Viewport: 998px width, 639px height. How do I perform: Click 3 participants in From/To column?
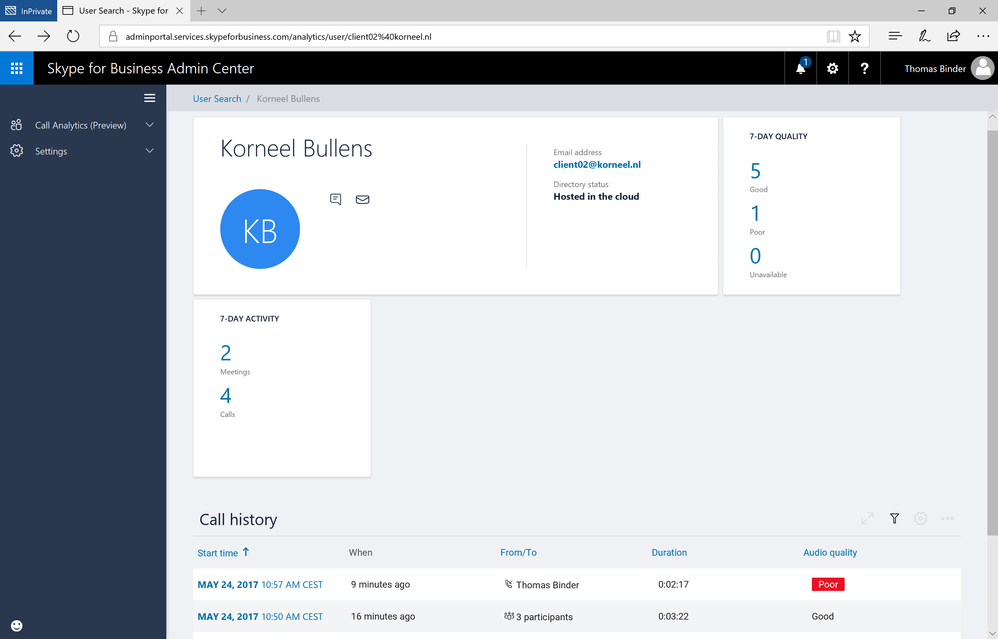click(544, 617)
